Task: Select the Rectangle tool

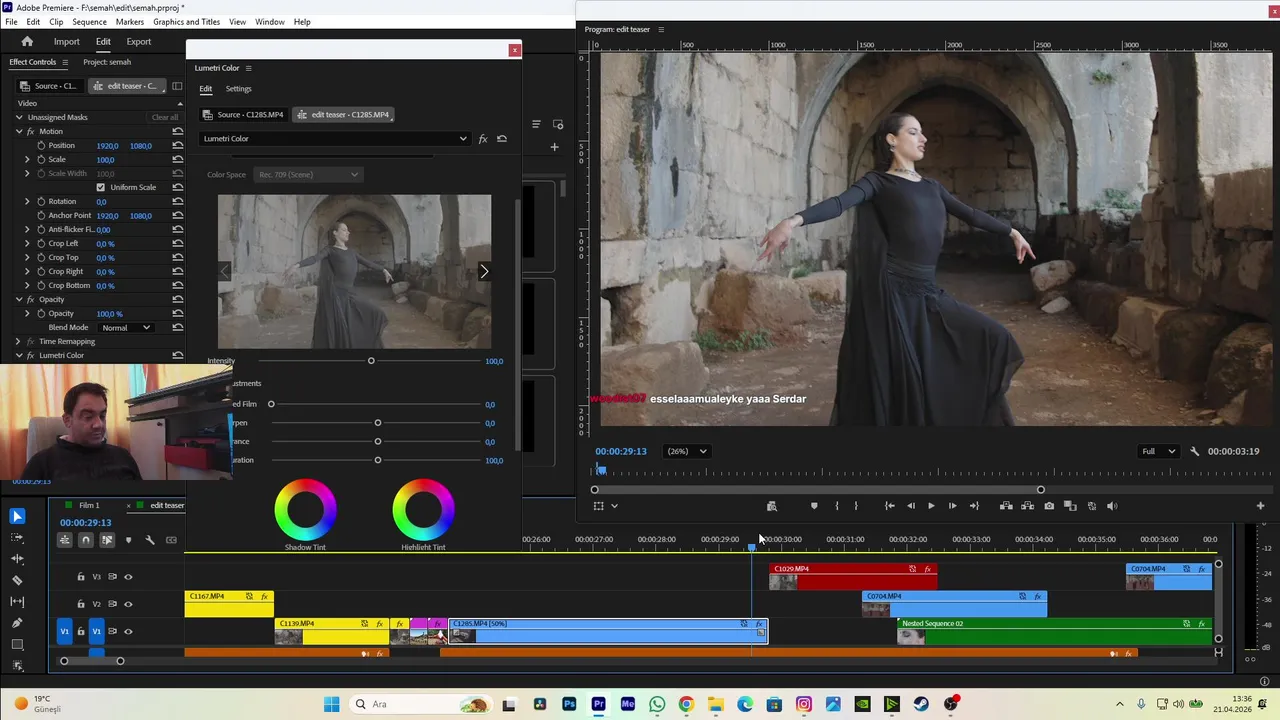Action: click(17, 644)
